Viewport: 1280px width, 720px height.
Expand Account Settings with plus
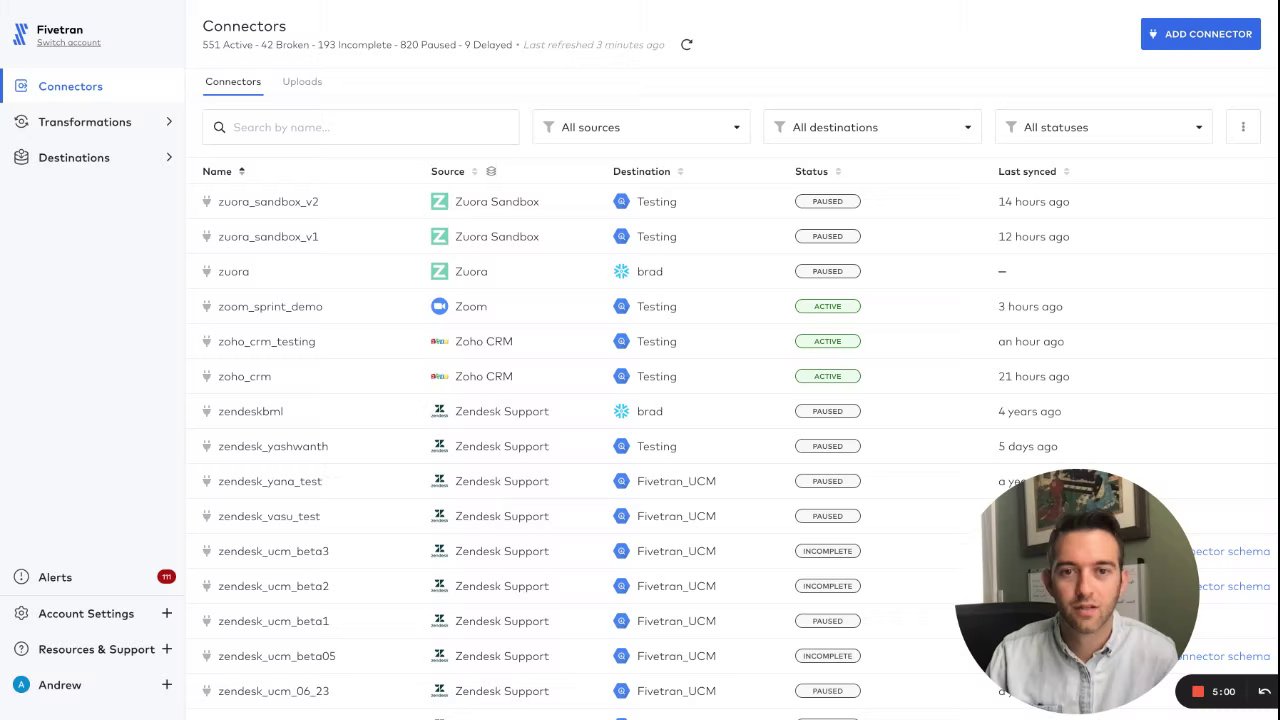[x=167, y=613]
